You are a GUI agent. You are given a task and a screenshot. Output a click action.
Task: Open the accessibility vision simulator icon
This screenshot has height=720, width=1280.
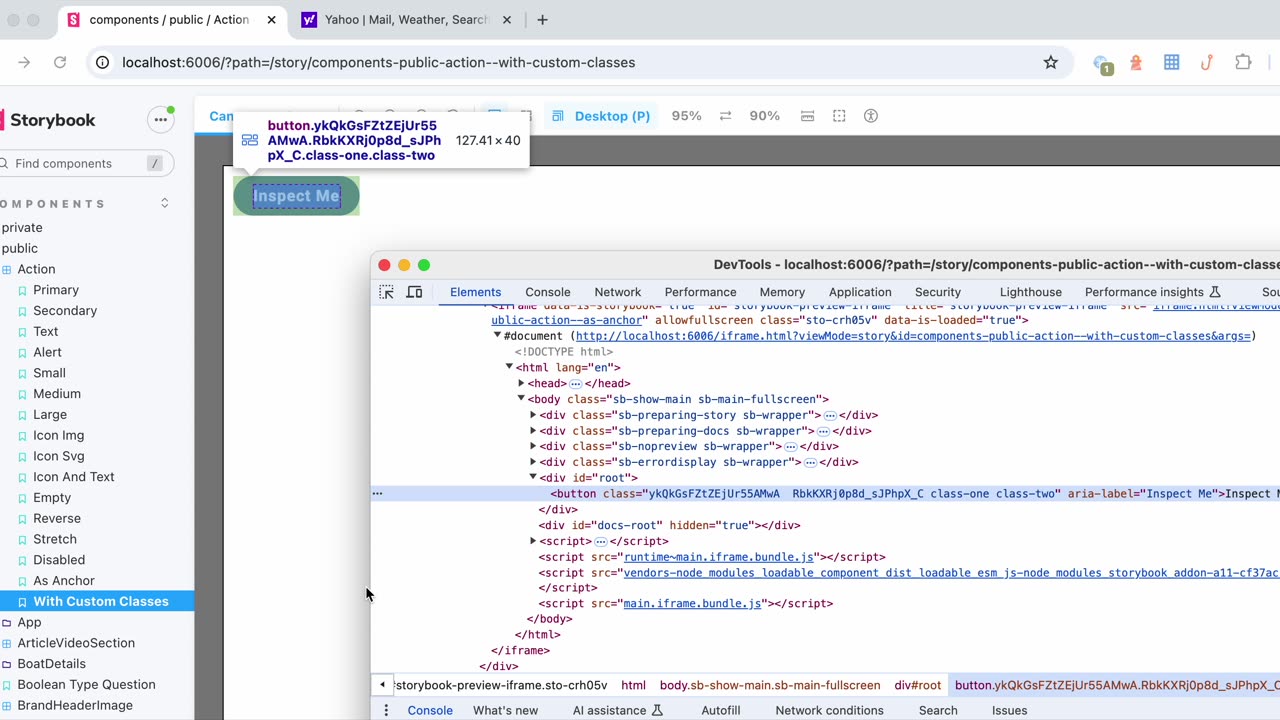[x=871, y=116]
